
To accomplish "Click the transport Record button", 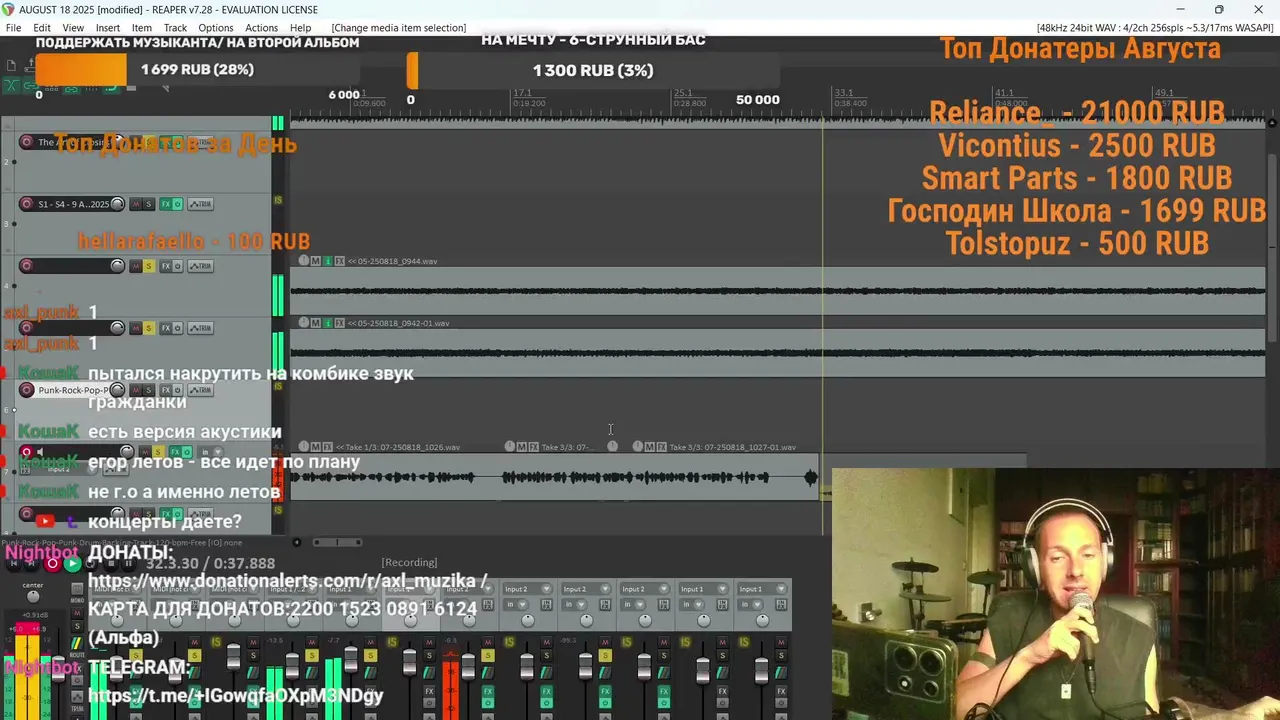I will click(x=52, y=563).
